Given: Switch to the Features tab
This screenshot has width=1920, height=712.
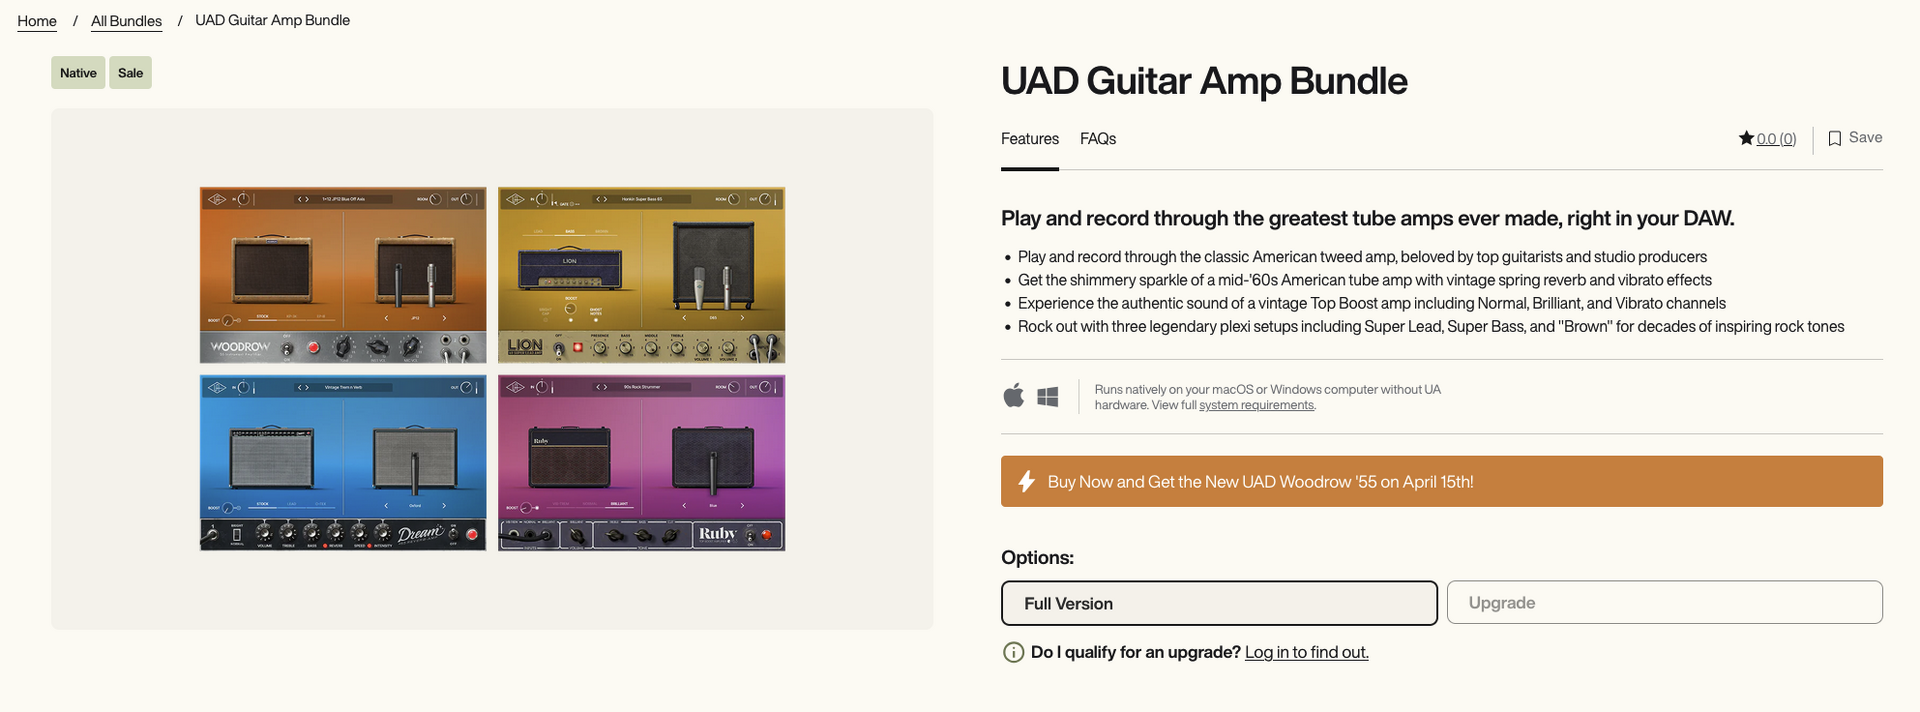Looking at the screenshot, I should pos(1030,139).
